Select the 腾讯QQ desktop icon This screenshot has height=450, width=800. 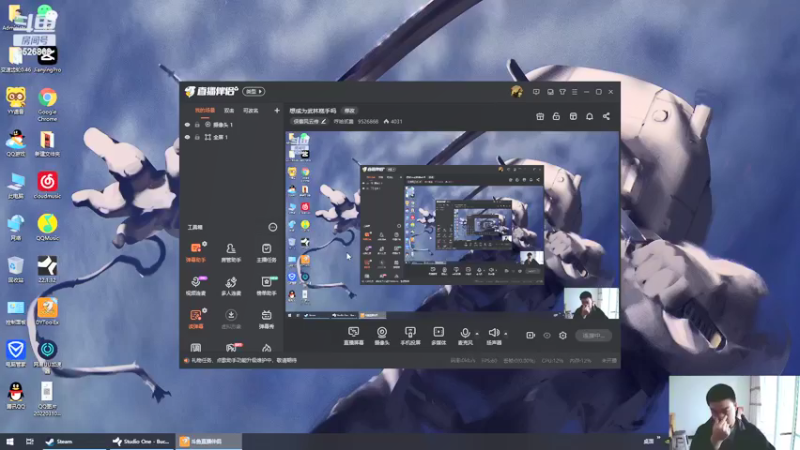[16, 396]
